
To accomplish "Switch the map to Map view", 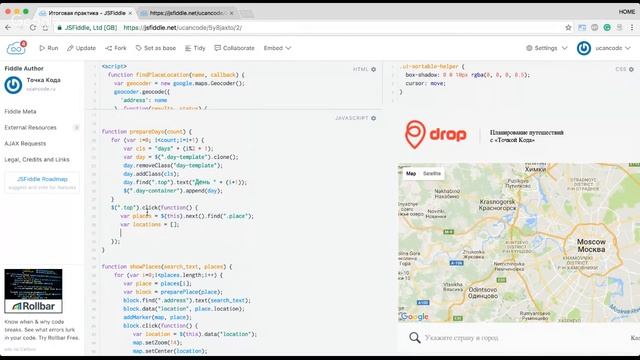I will (411, 173).
